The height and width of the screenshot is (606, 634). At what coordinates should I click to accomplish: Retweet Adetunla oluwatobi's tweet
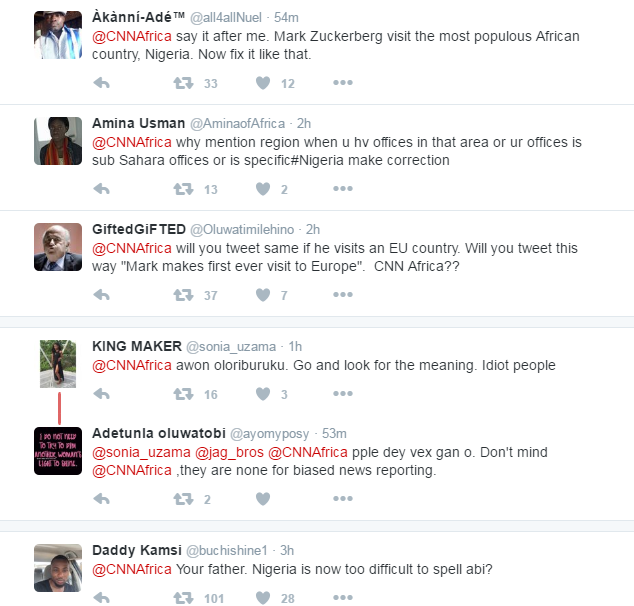(x=183, y=500)
